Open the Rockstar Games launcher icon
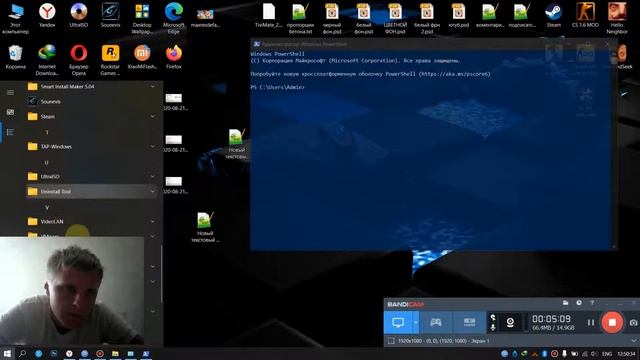The width and height of the screenshot is (640, 360). 110,60
